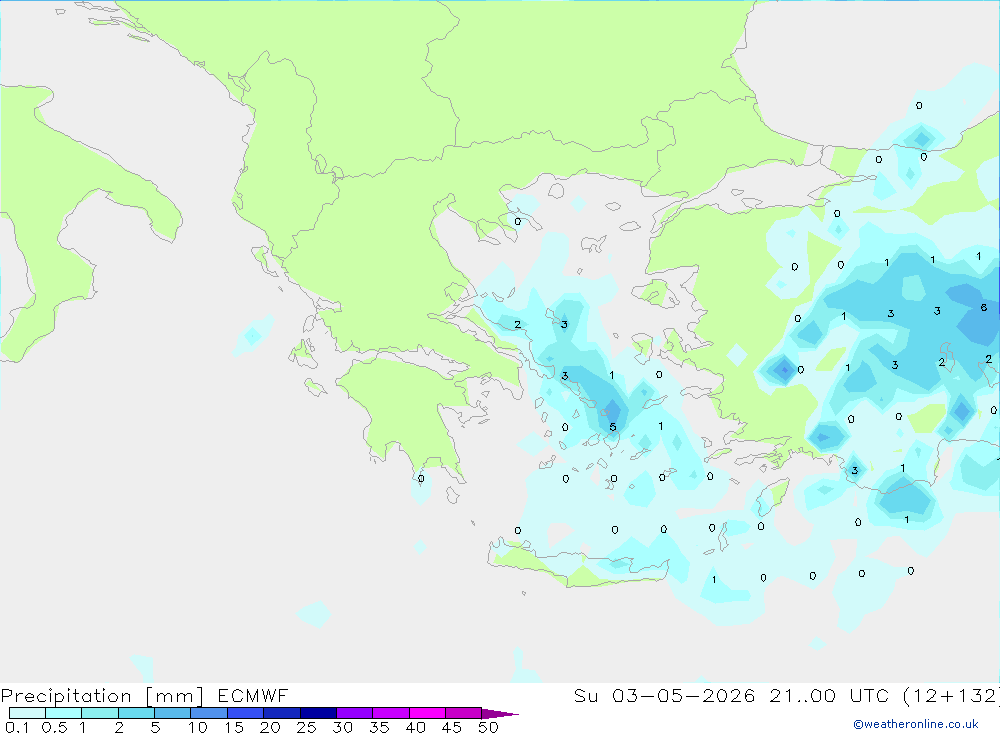Click the 15–20 mm blue legend swatch
This screenshot has width=1000, height=733.
coord(246,713)
